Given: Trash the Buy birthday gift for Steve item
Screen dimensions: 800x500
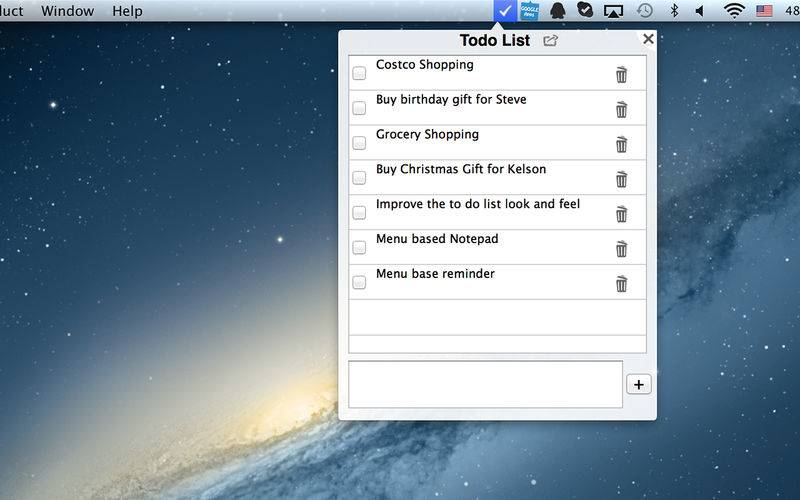Looking at the screenshot, I should (621, 109).
